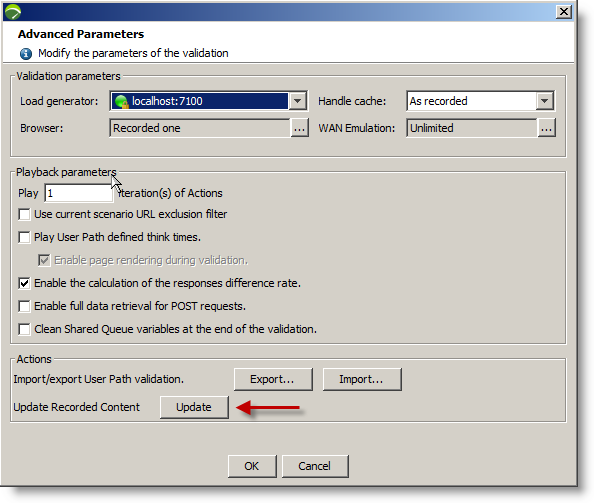Open WAN Emulation settings ellipsis button
The height and width of the screenshot is (503, 594).
click(546, 128)
